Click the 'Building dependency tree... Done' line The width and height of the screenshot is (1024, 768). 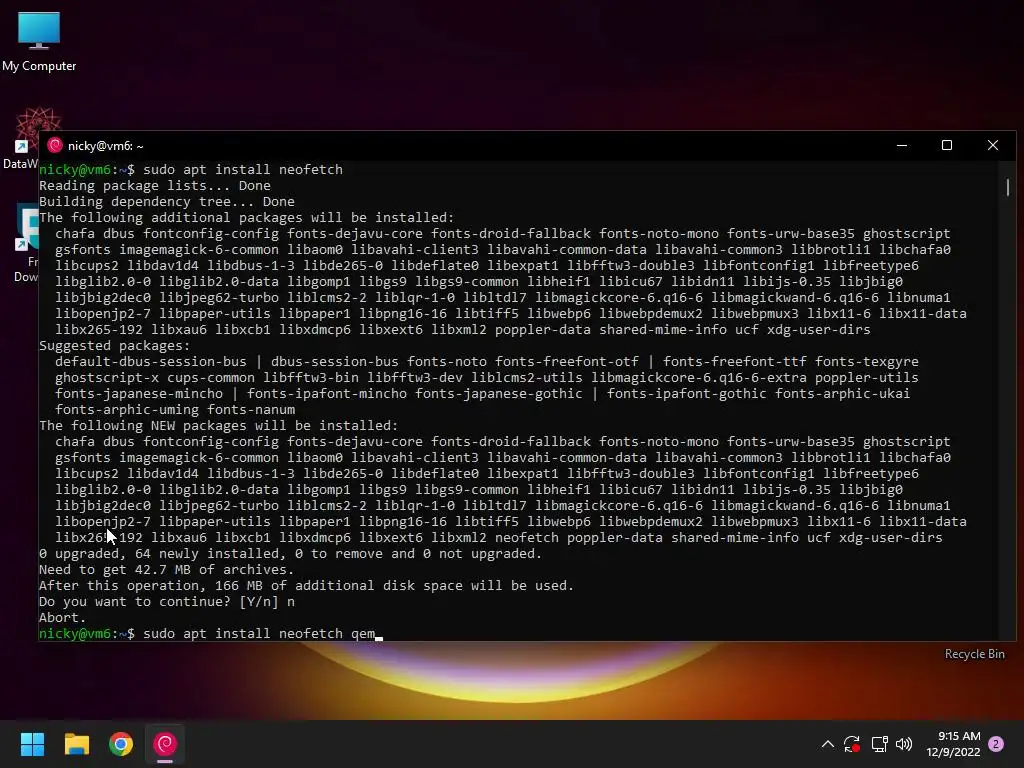coord(167,201)
